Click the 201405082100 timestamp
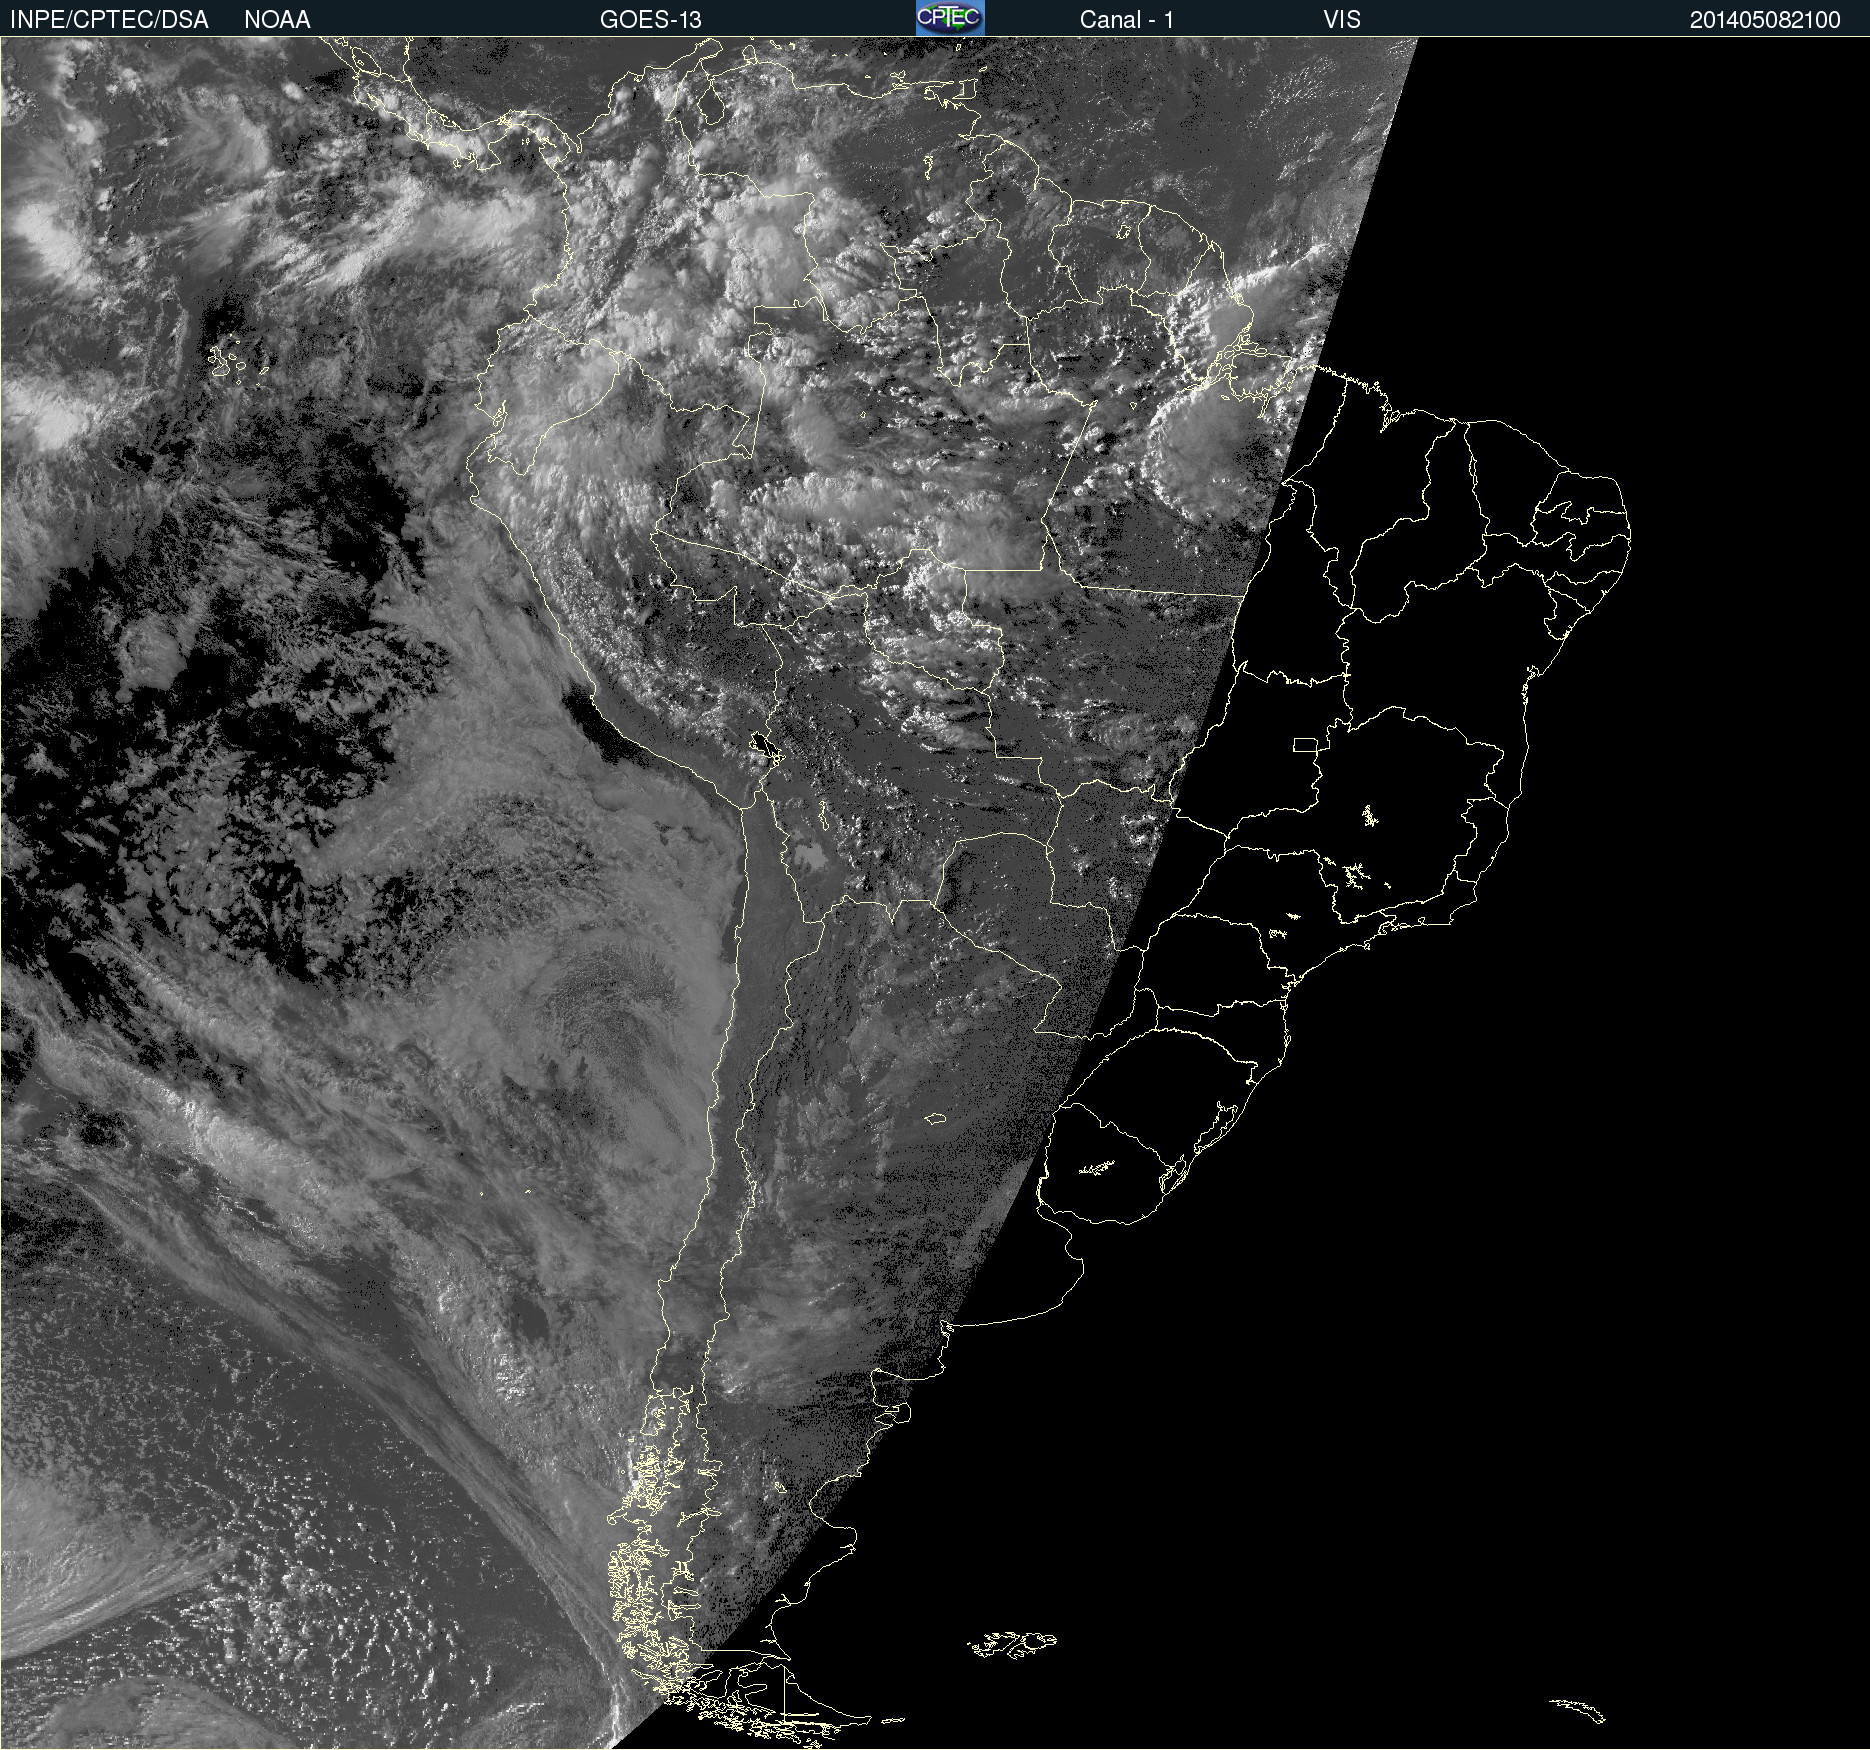 pos(1765,19)
